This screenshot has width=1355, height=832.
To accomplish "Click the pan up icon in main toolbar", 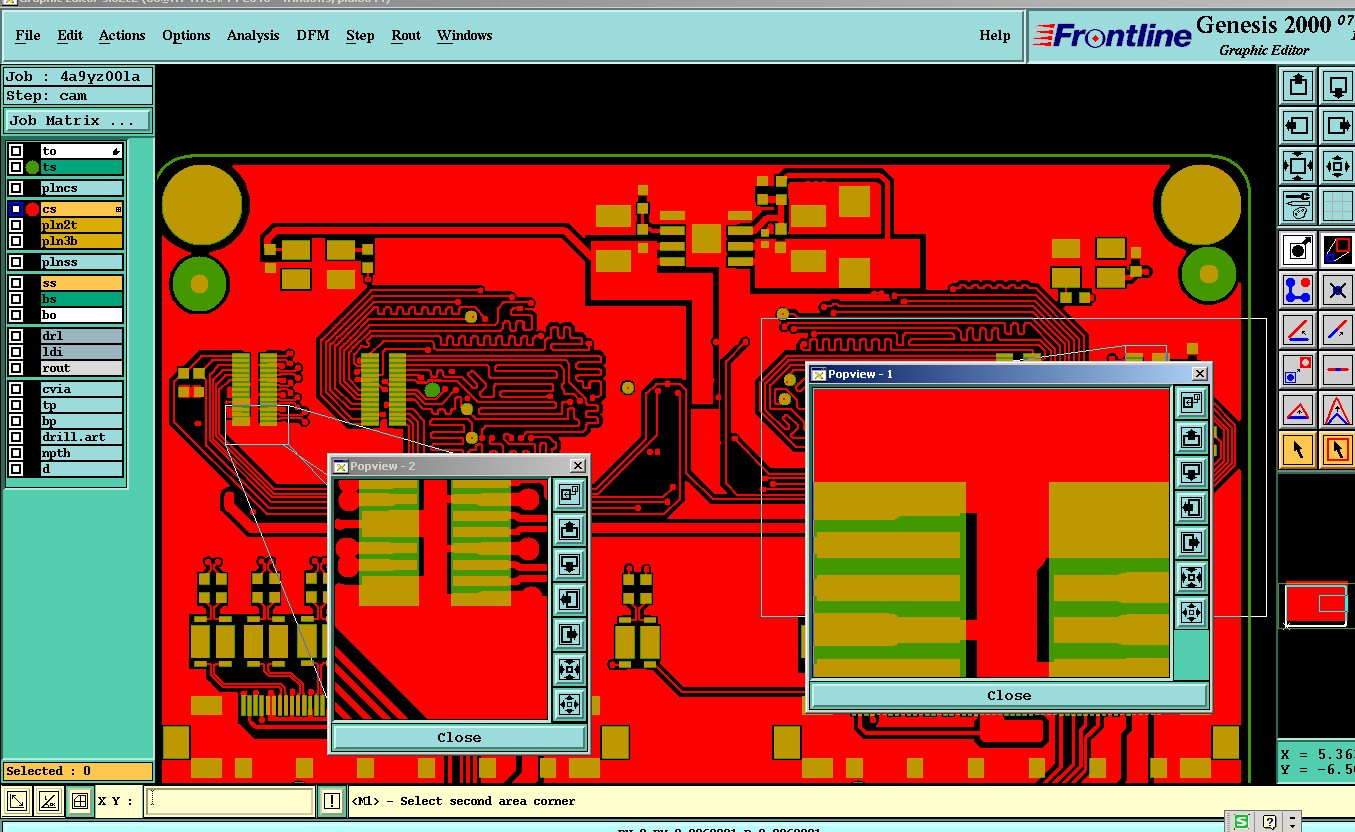I will 1298,86.
